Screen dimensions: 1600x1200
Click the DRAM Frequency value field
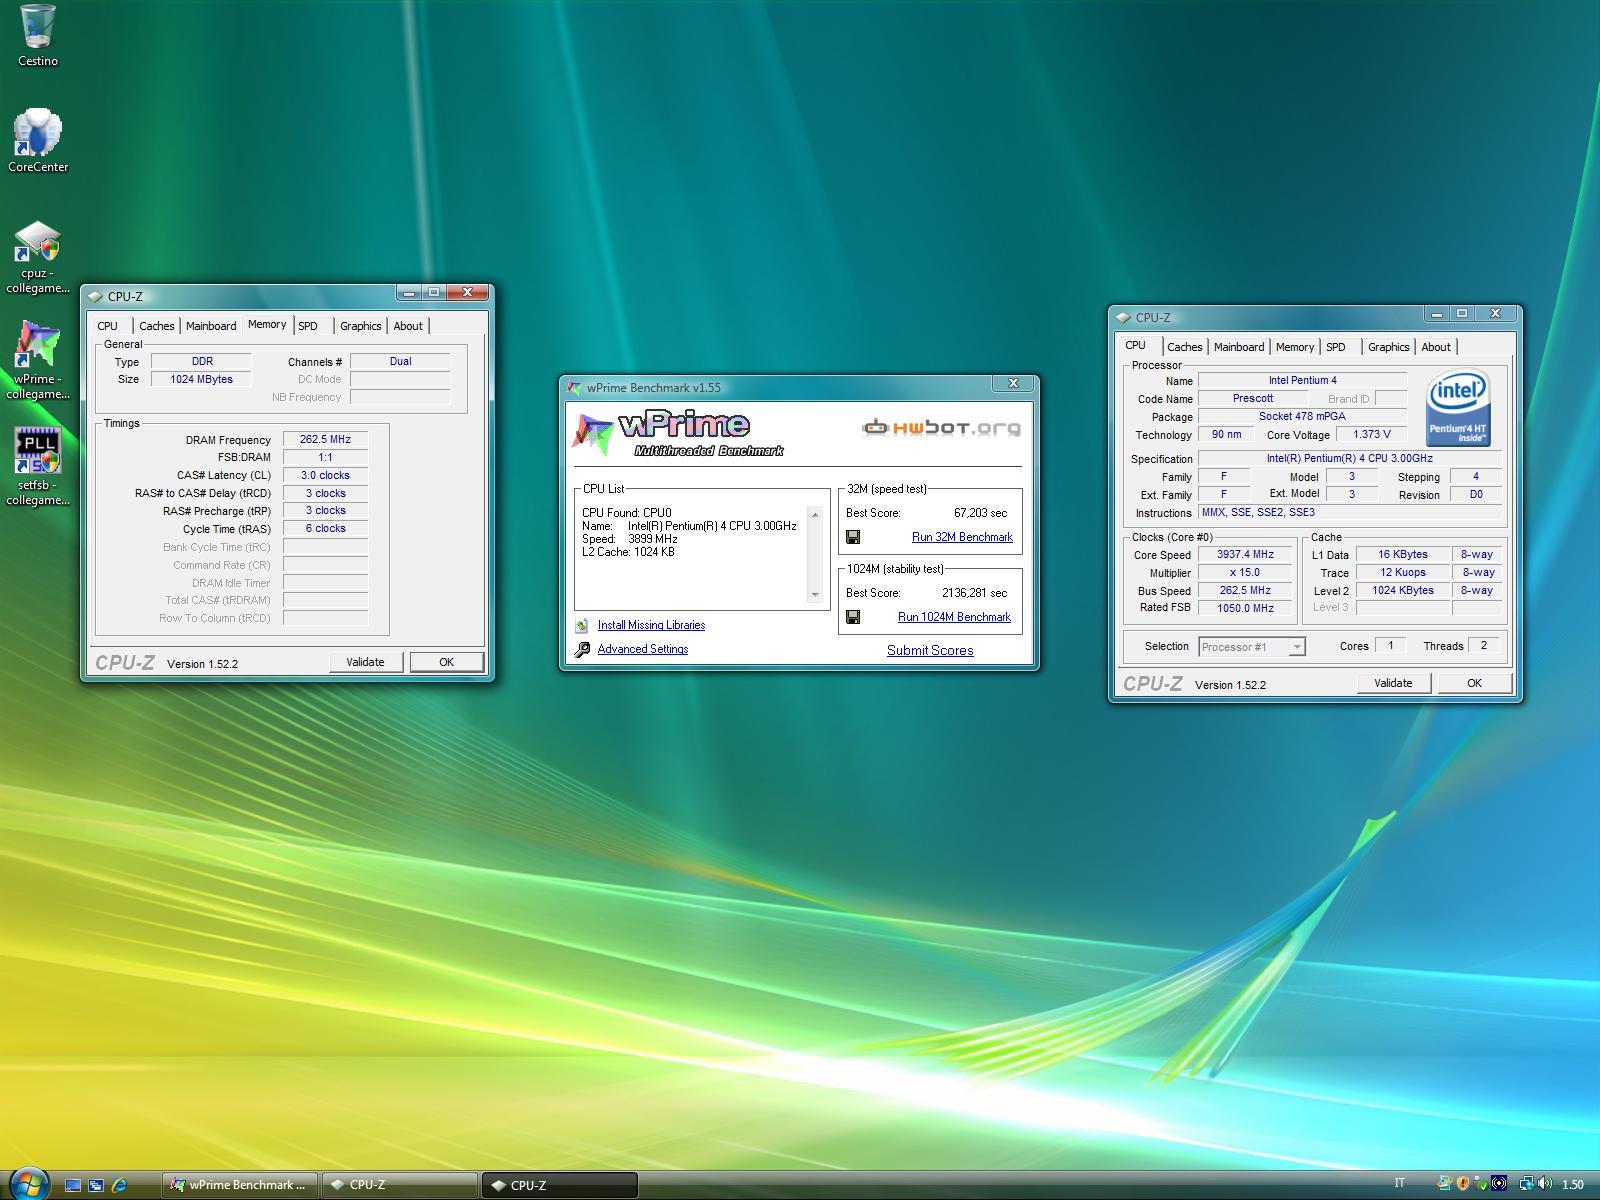click(x=325, y=439)
